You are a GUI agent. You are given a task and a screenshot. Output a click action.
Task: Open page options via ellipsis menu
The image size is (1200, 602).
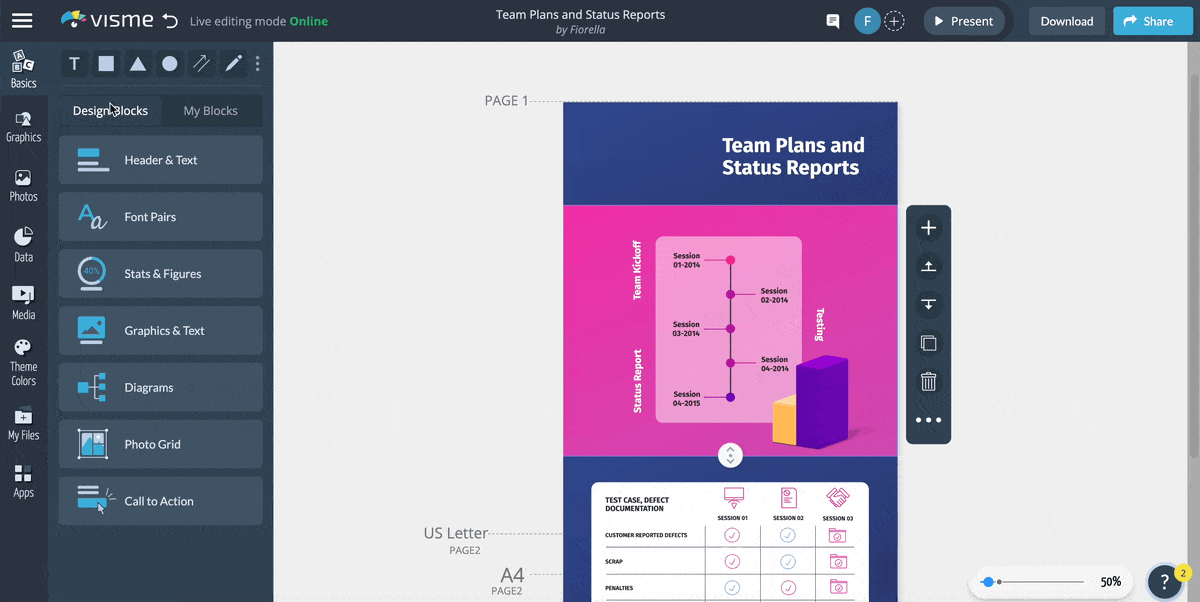928,419
